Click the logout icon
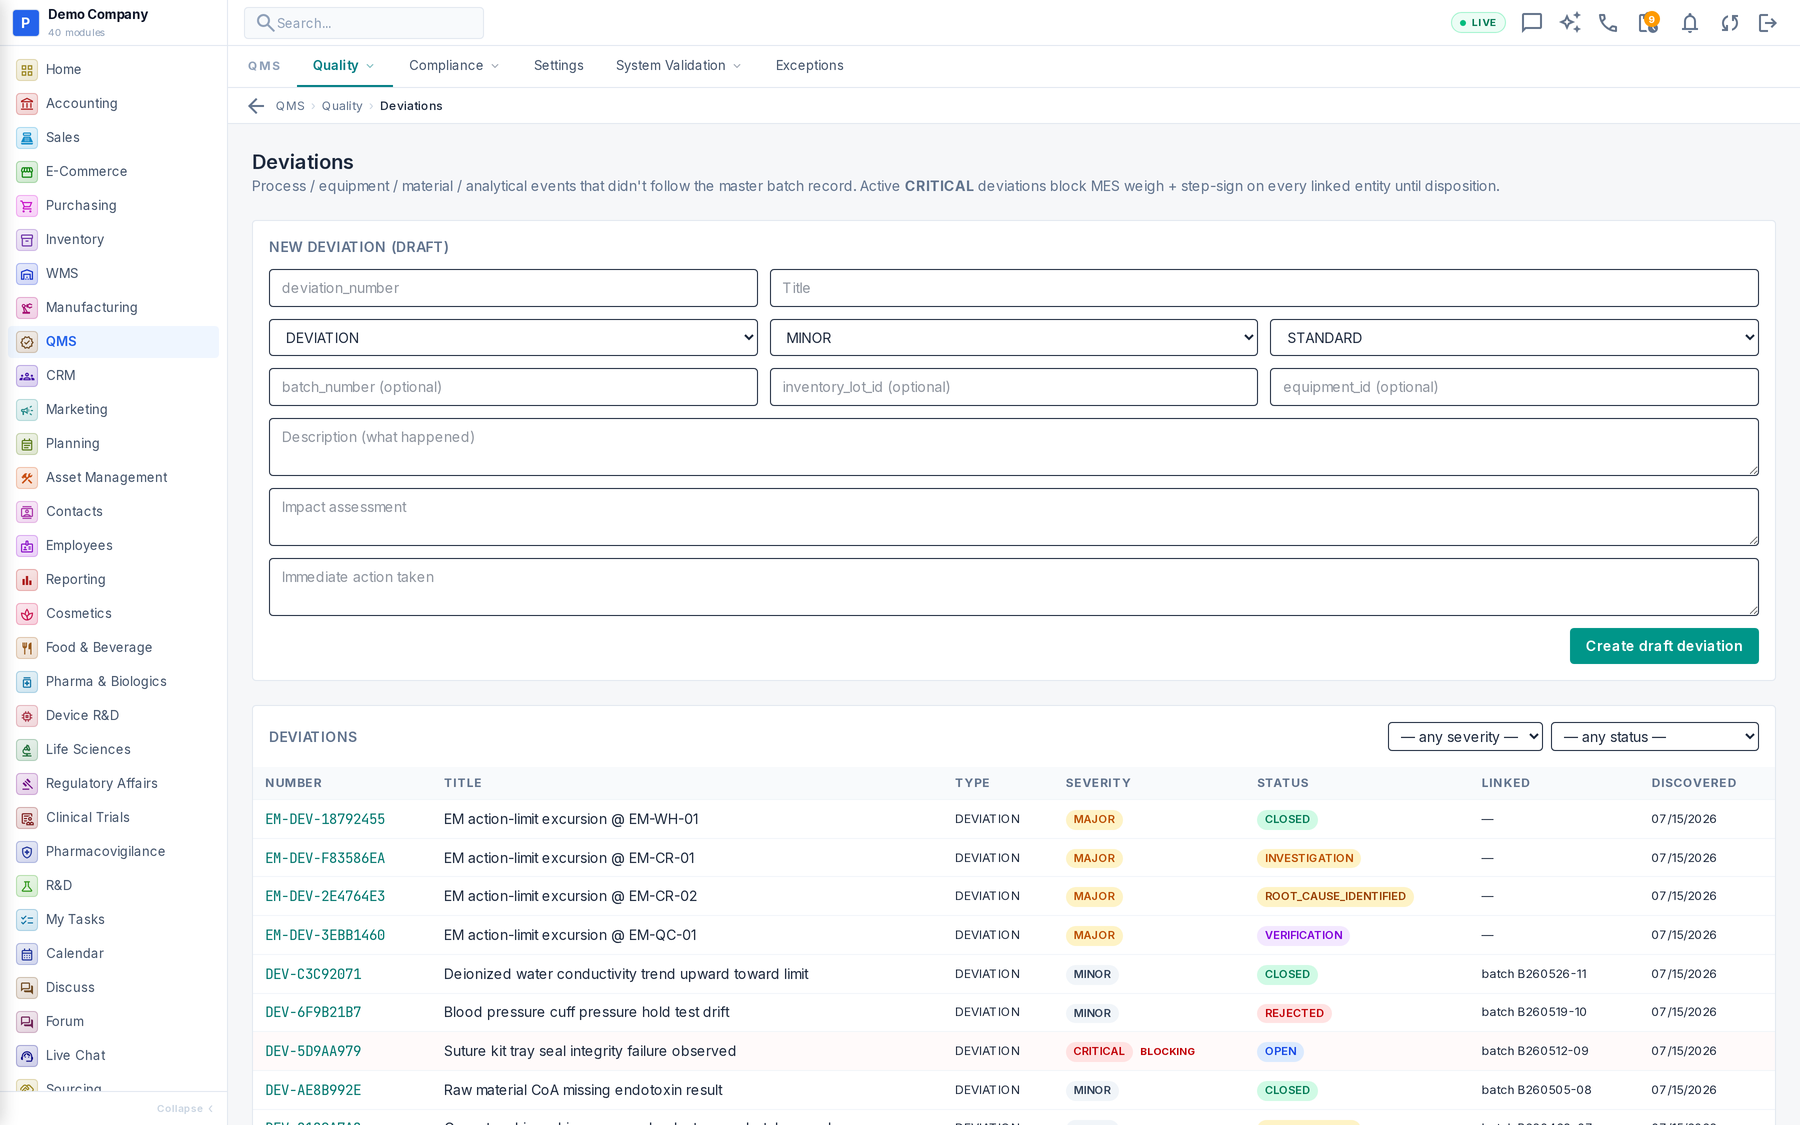Viewport: 1800px width, 1125px height. (x=1768, y=23)
